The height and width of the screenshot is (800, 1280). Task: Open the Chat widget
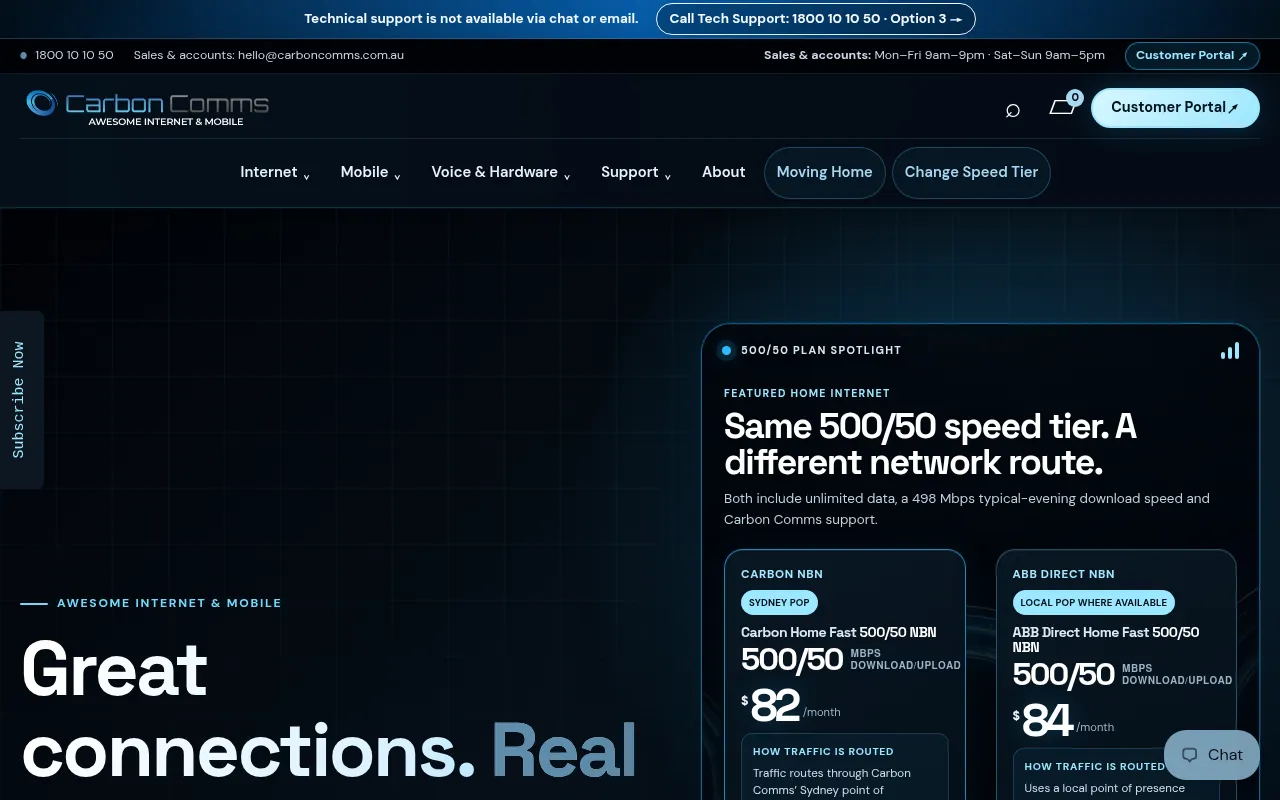(x=1212, y=755)
